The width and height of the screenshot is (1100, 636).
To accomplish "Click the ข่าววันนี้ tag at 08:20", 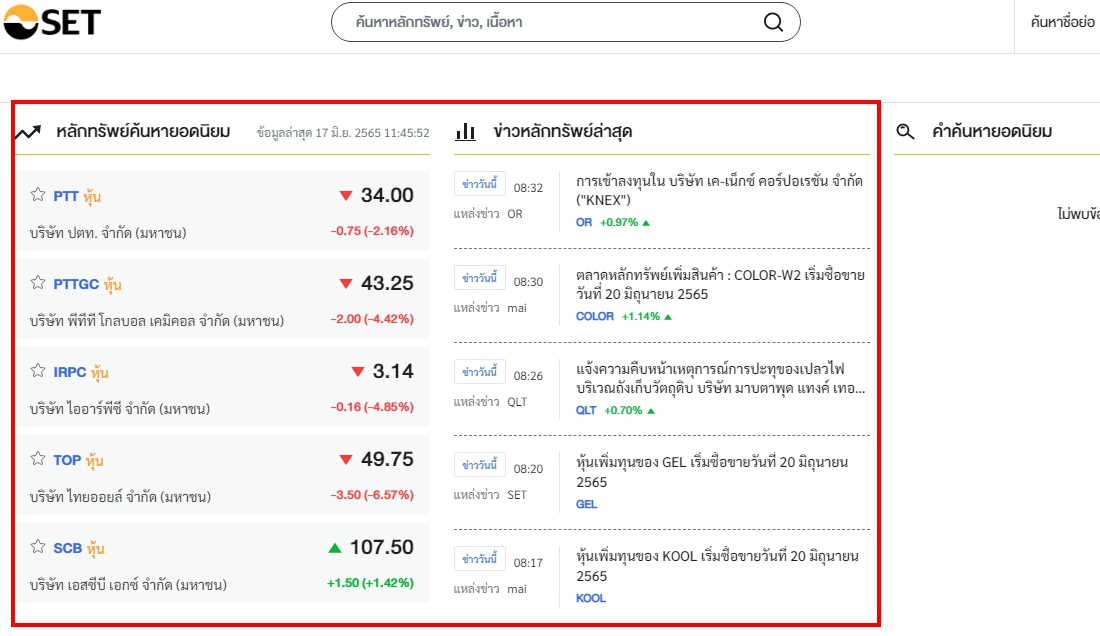I will (479, 465).
